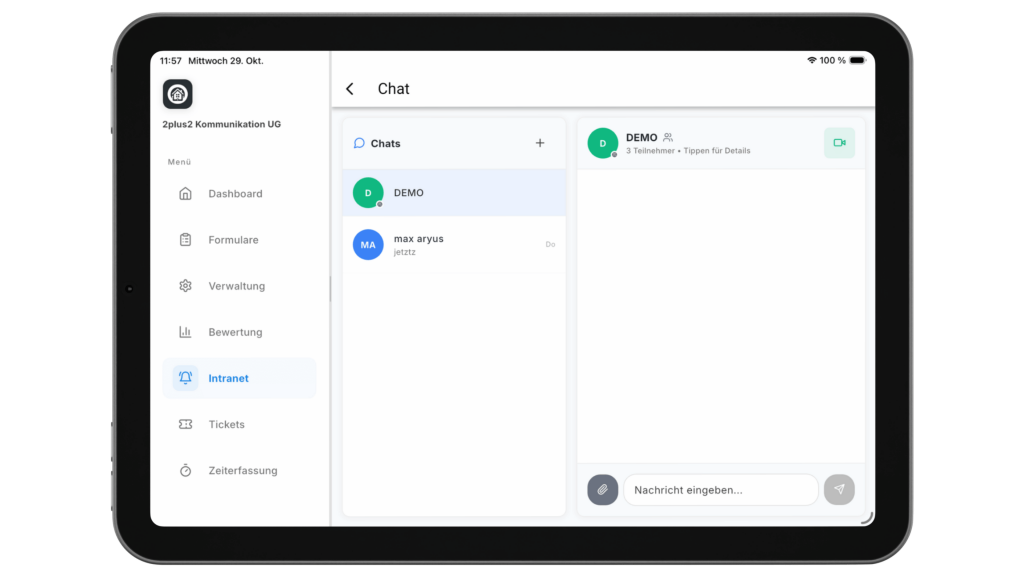Click the chat bubble icon beside Chats
This screenshot has height=576, width=1024.
(359, 143)
